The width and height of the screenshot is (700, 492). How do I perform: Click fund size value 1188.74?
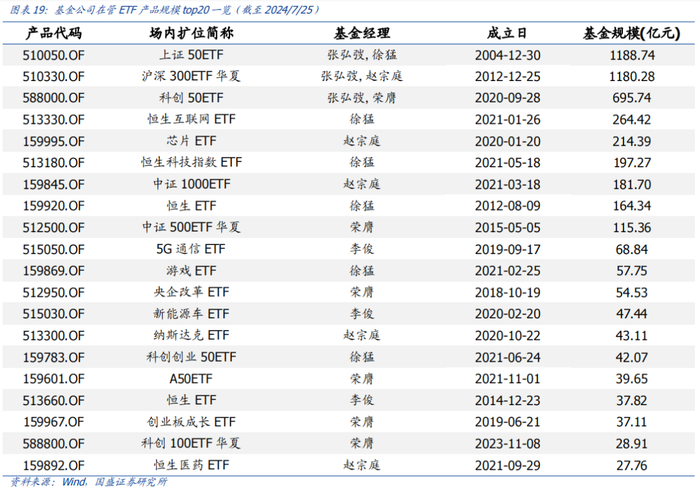632,55
